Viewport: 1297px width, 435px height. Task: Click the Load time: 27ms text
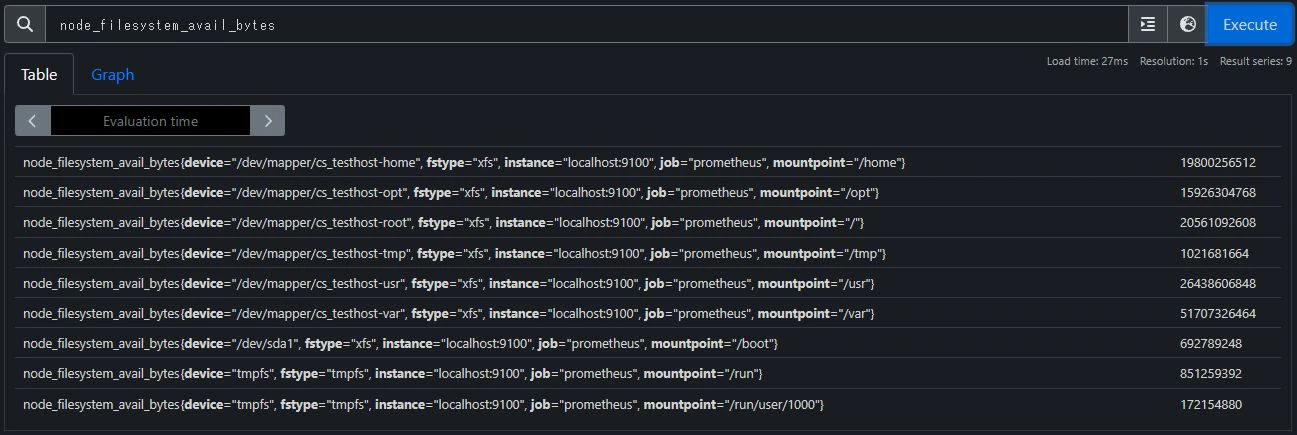1087,61
